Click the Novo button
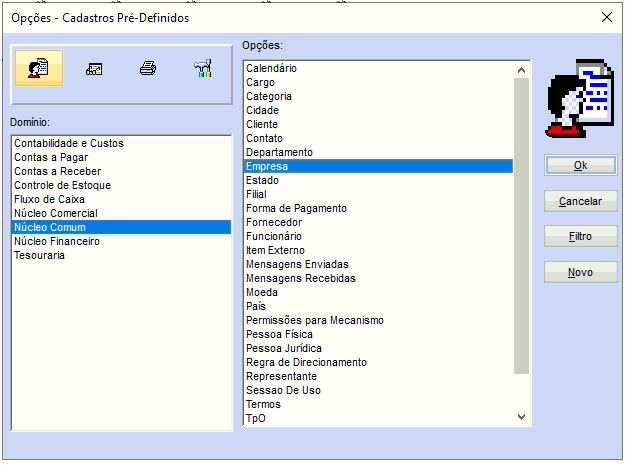The width and height of the screenshot is (626, 465). click(580, 272)
